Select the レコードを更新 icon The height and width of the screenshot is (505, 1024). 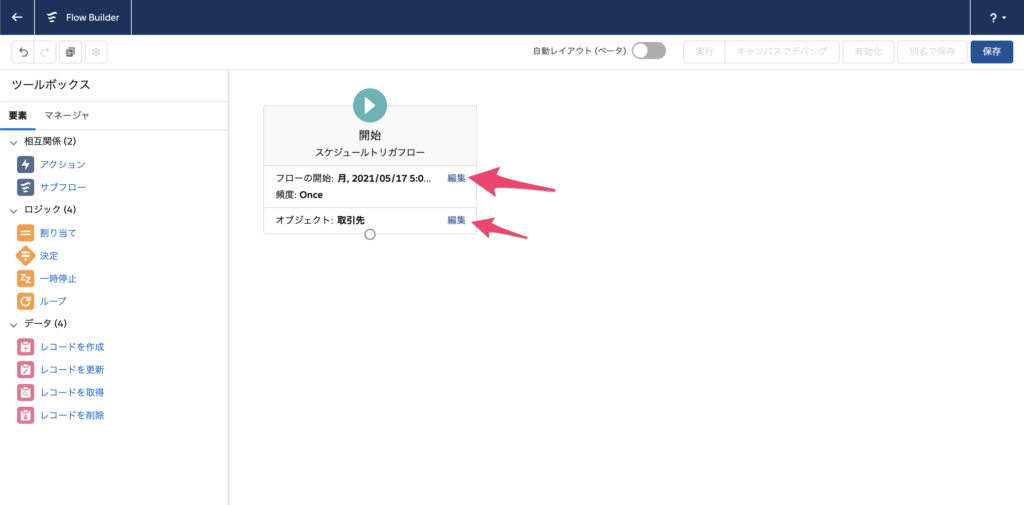[25, 370]
